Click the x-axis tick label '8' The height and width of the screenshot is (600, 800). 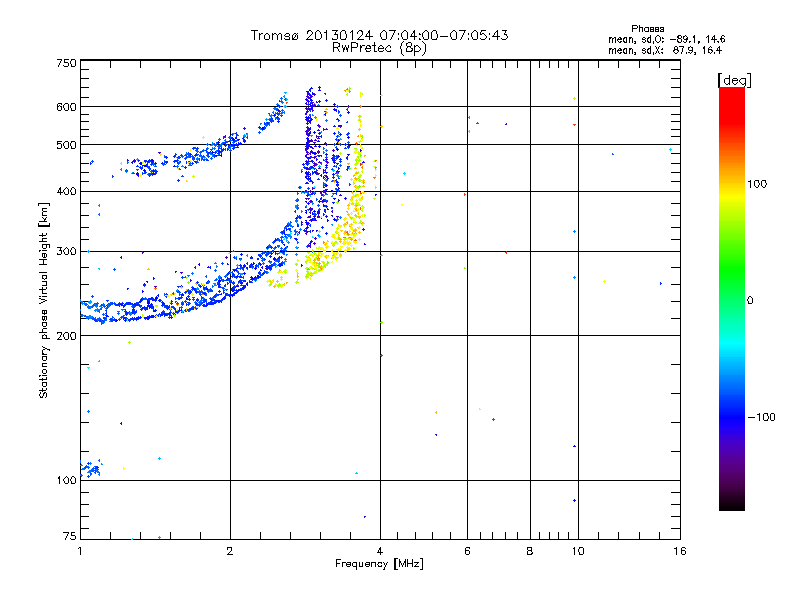tap(530, 551)
